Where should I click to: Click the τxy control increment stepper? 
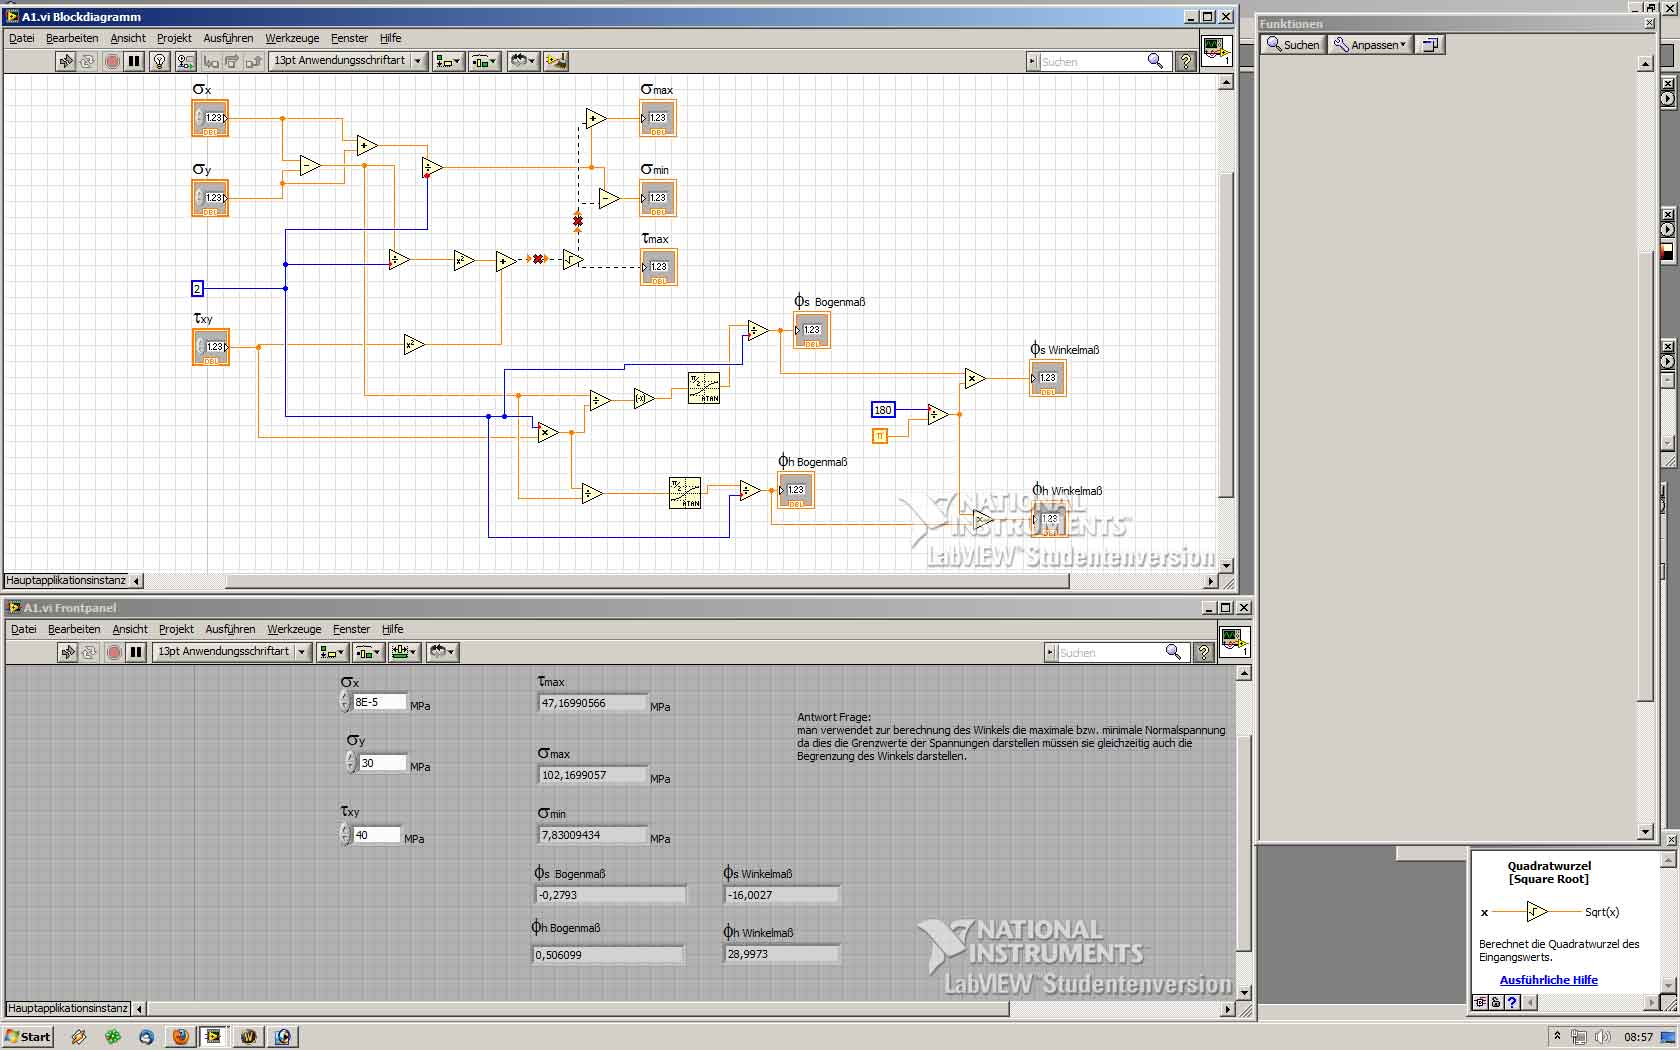[x=346, y=829]
